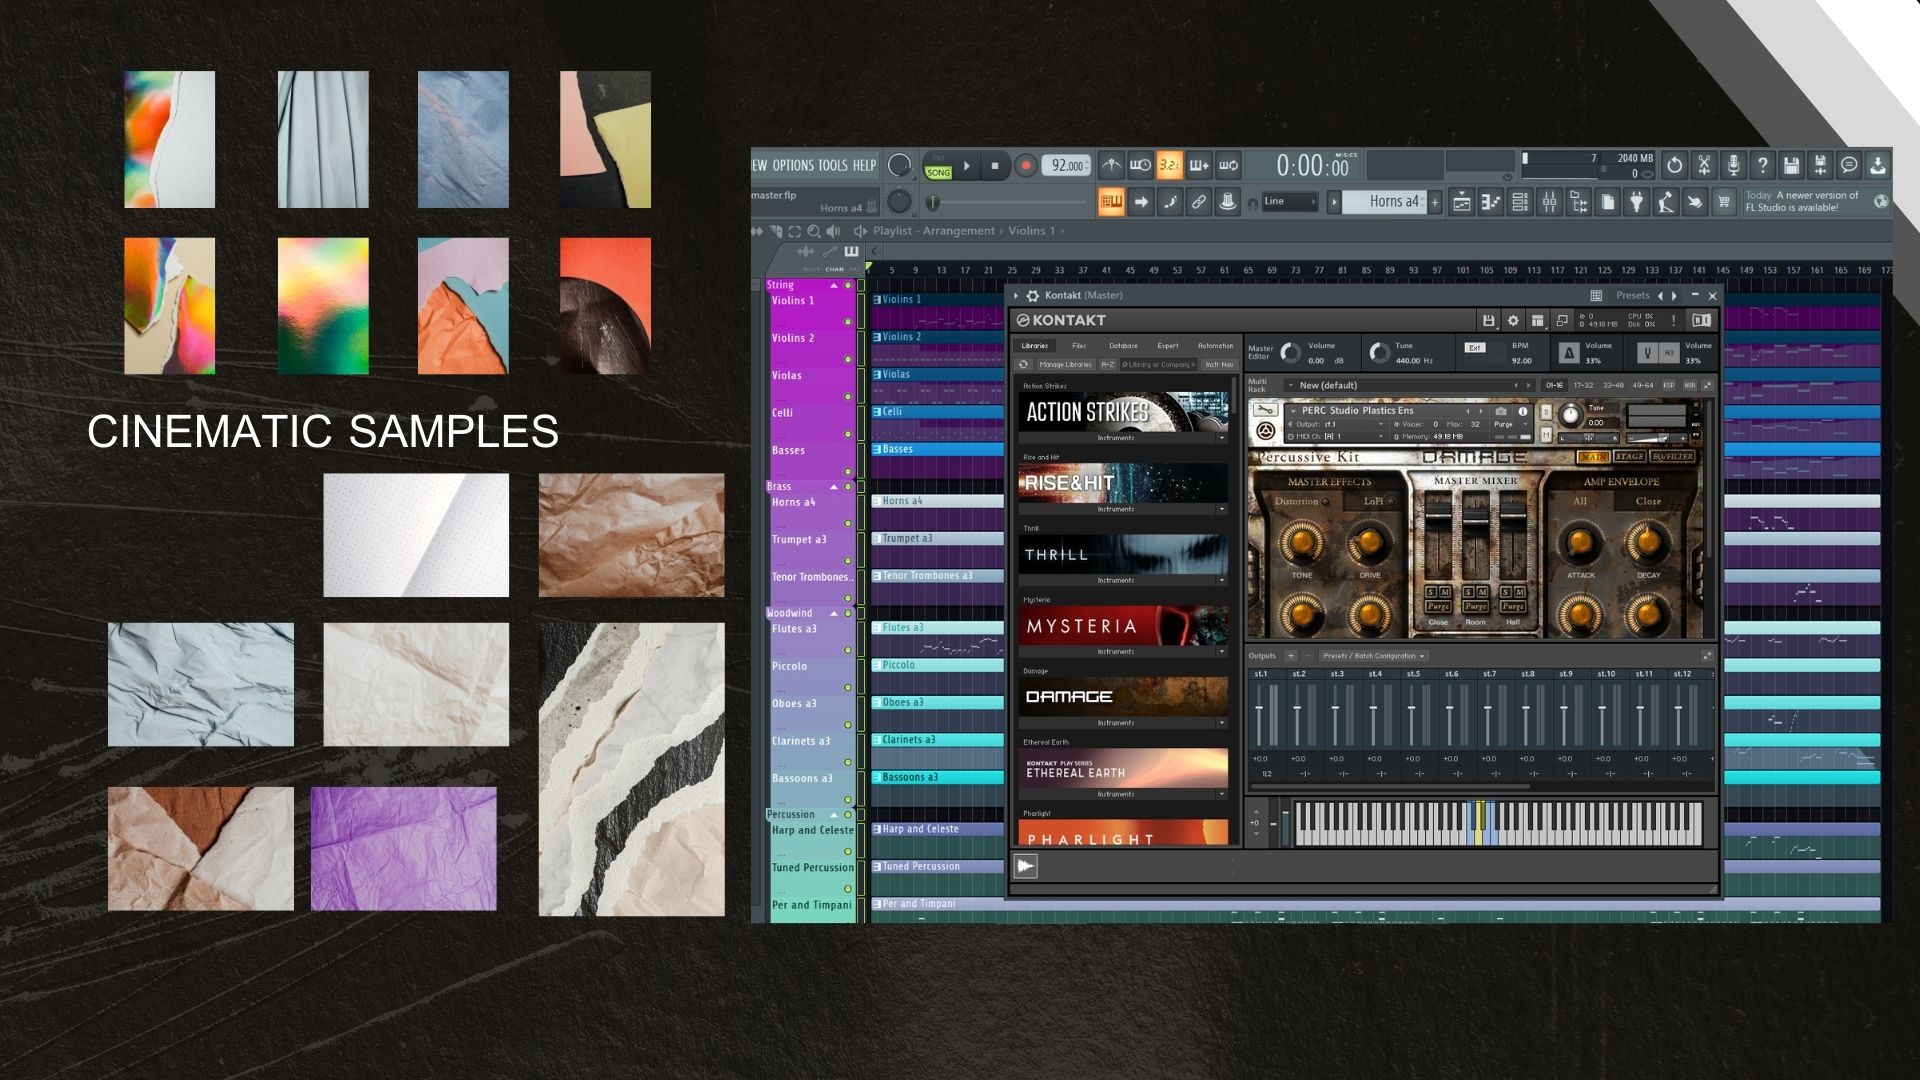Open the Line snap dropdown
The image size is (1920, 1080).
pos(1290,202)
